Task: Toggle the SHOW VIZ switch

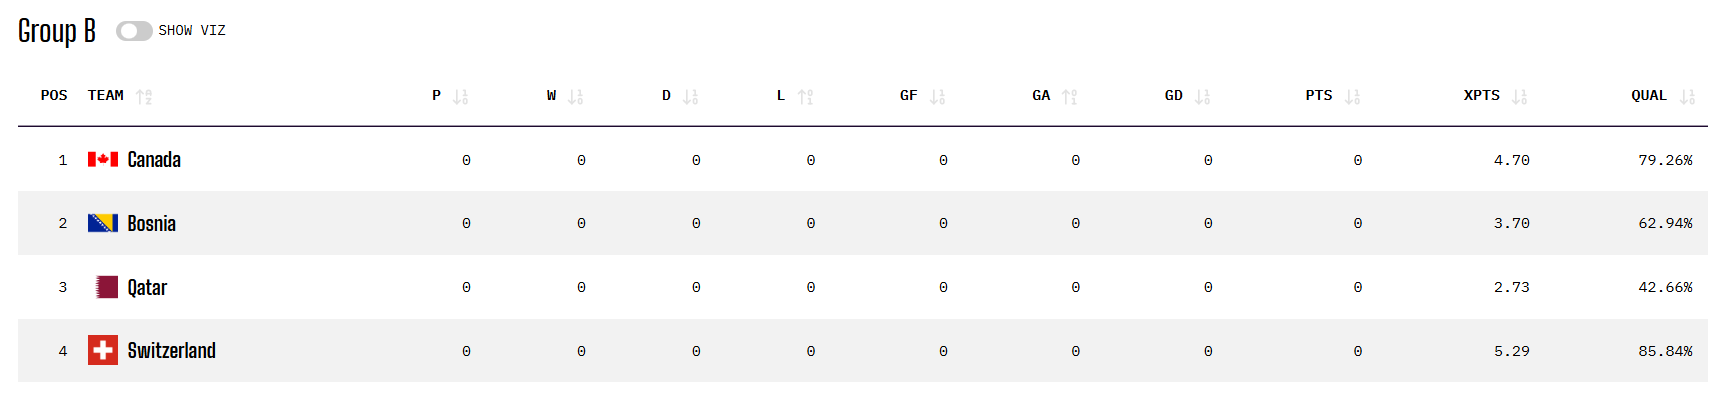Action: (x=134, y=31)
